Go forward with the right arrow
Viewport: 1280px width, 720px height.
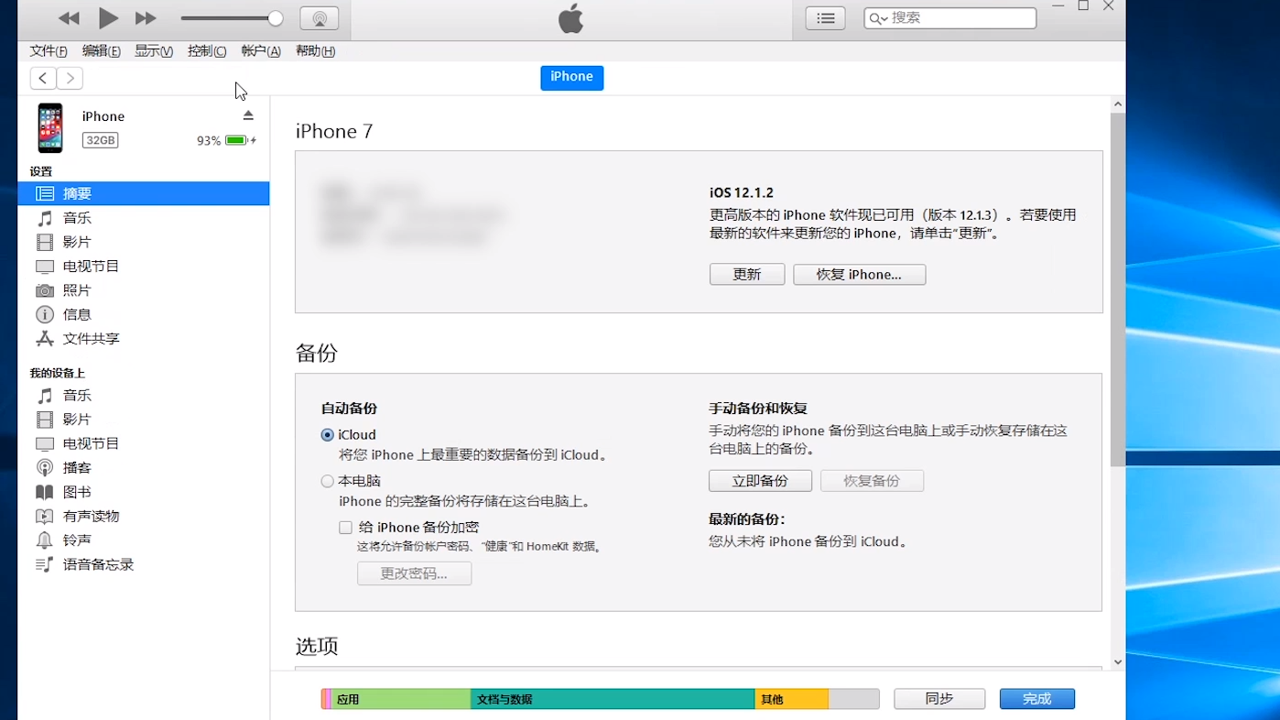[70, 78]
